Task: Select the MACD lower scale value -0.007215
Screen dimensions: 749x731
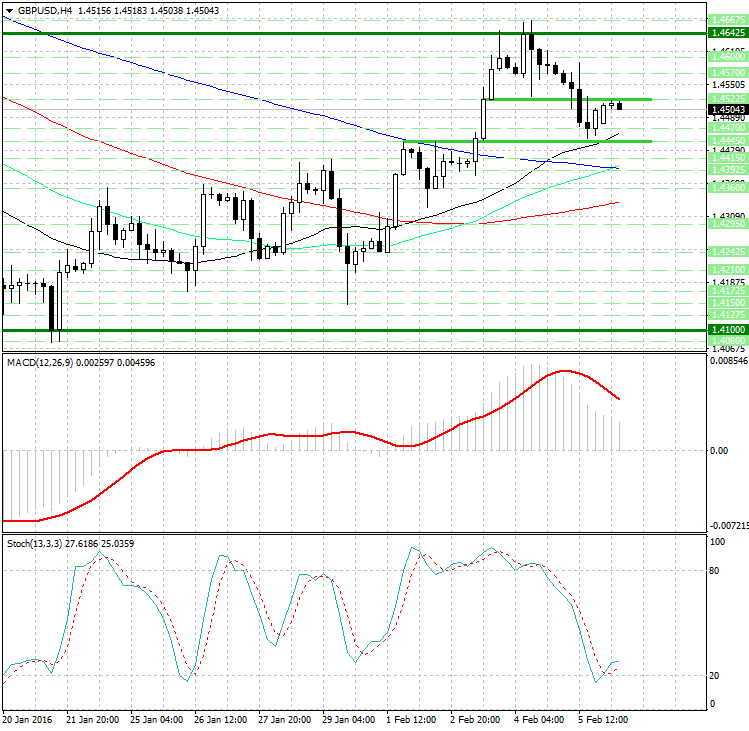Action: [x=729, y=526]
